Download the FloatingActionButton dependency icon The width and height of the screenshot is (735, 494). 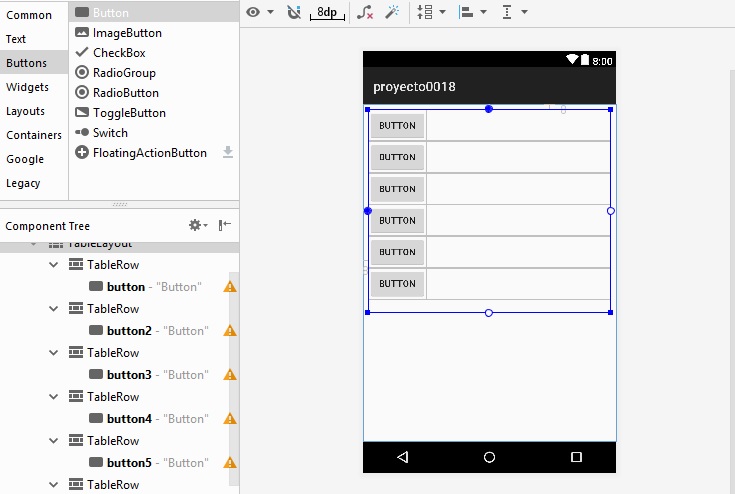pos(228,152)
